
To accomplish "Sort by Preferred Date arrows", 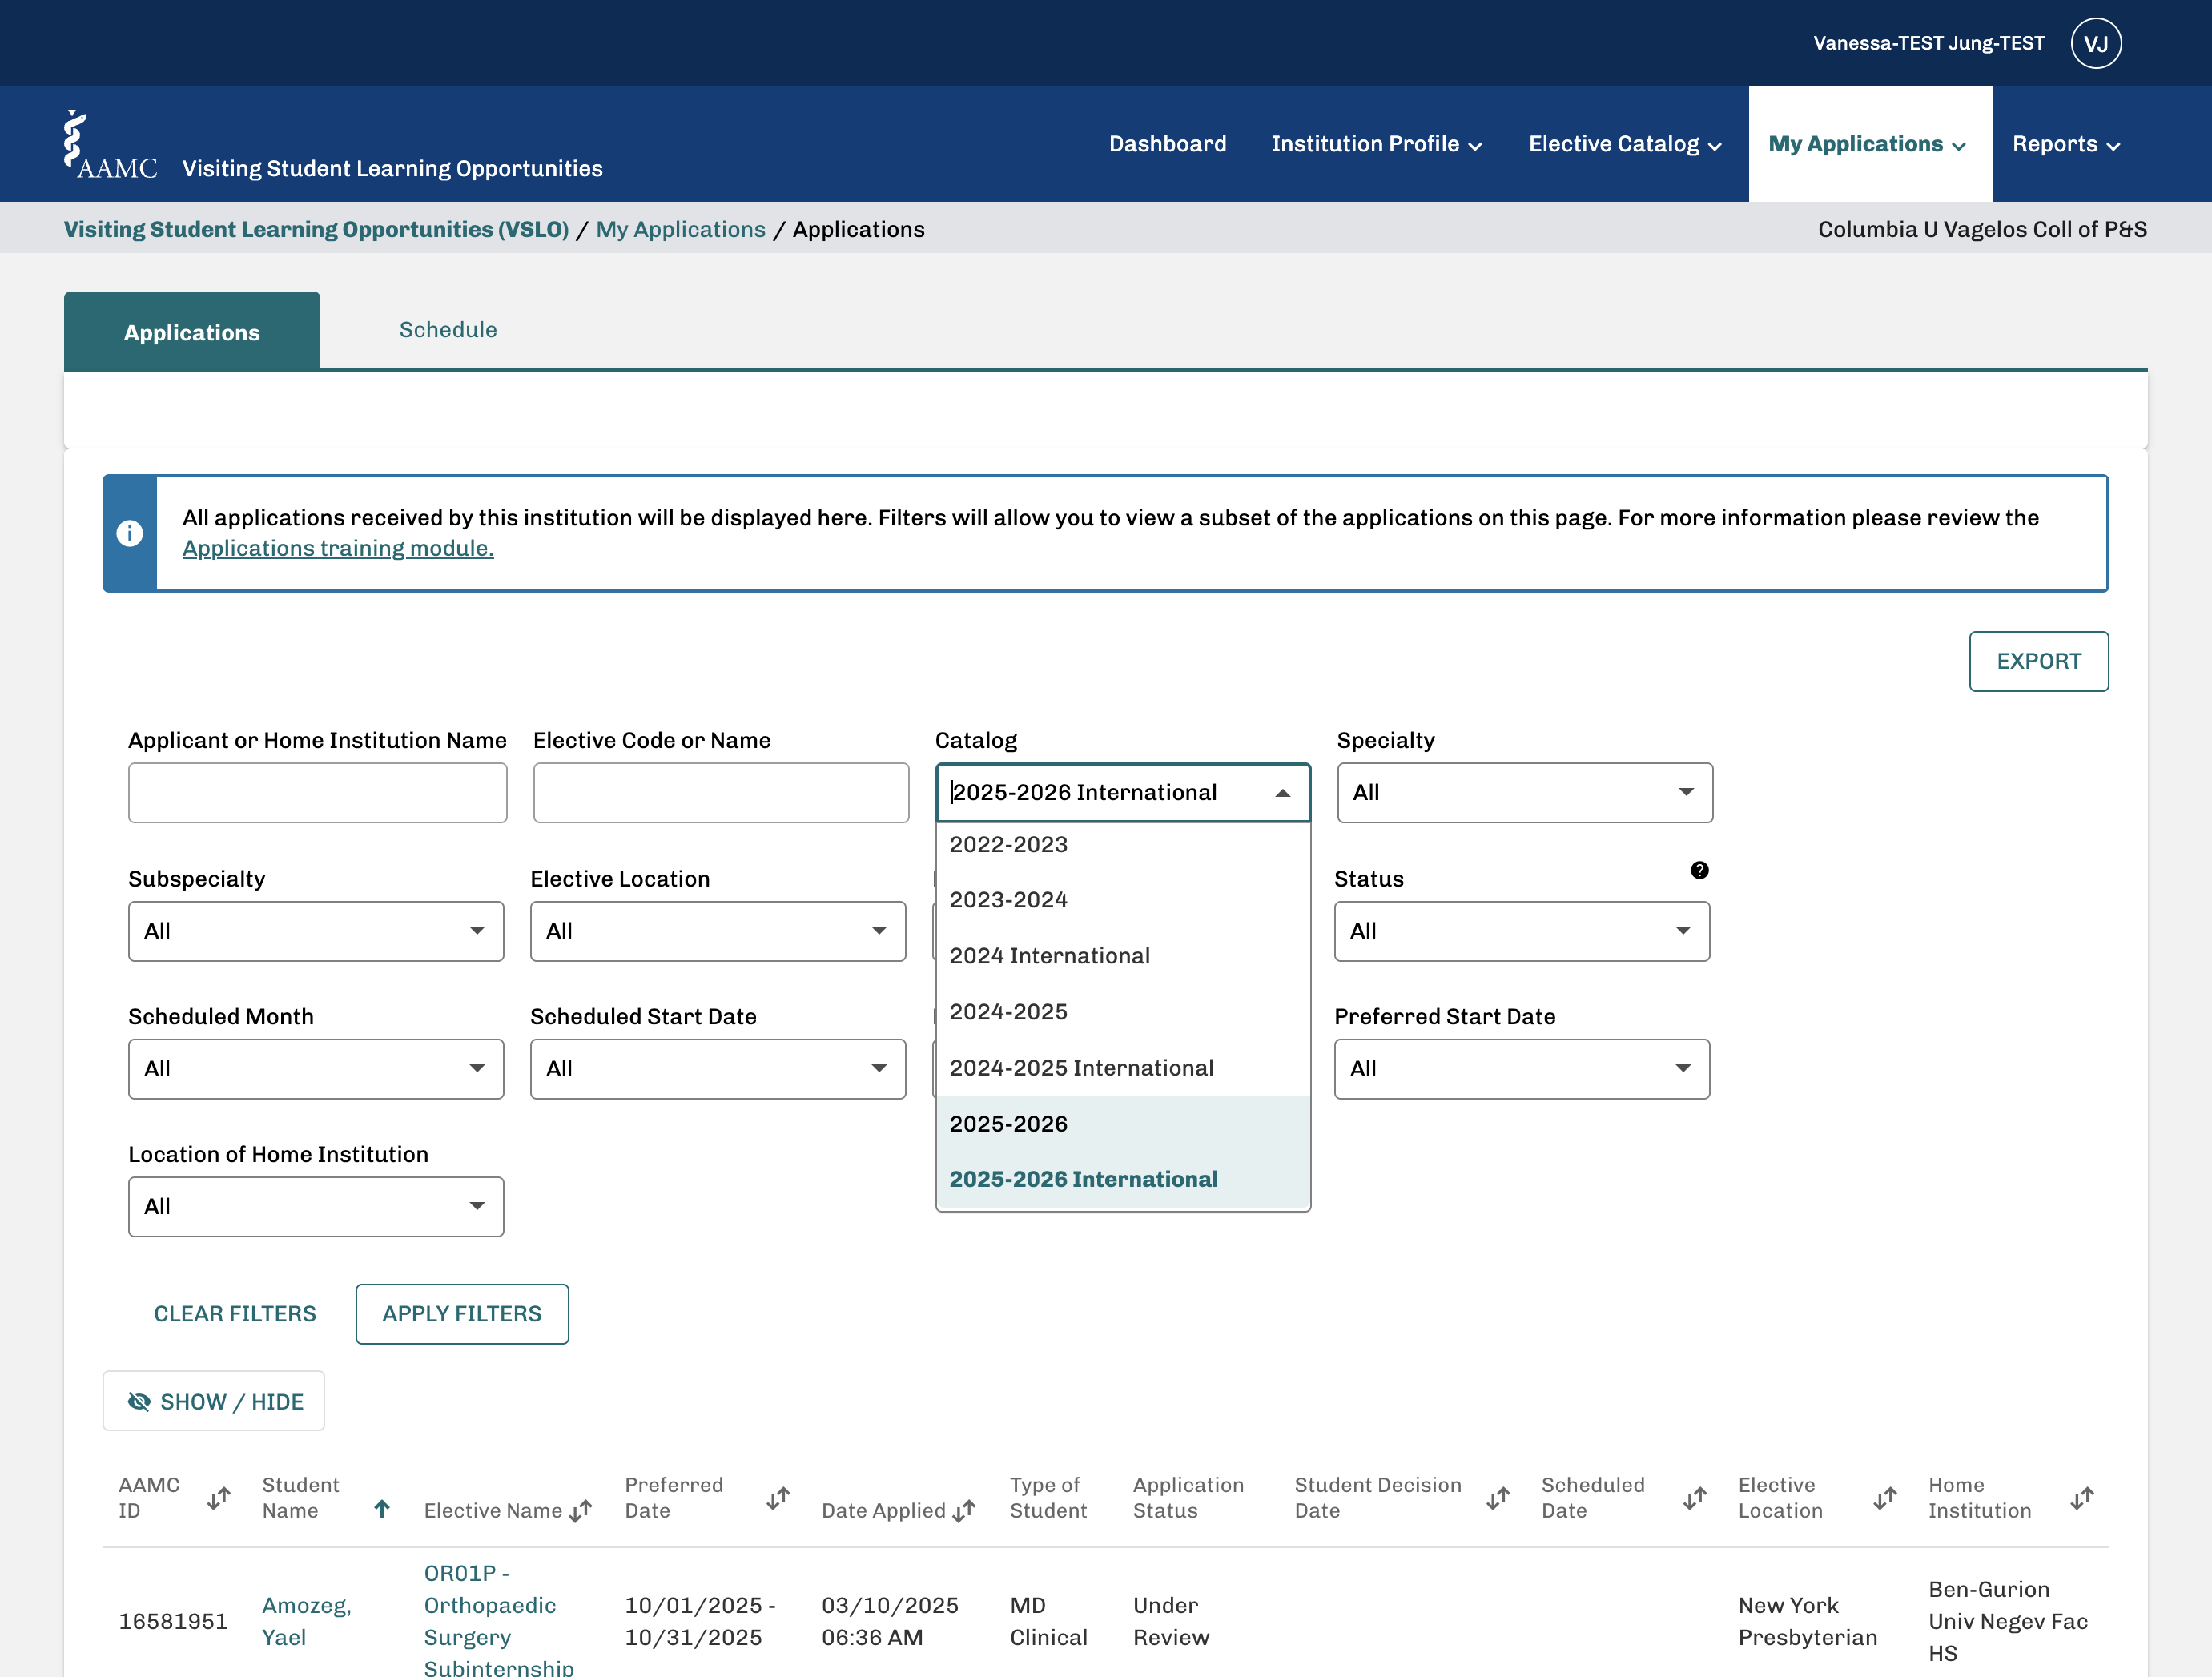I will 778,1498.
